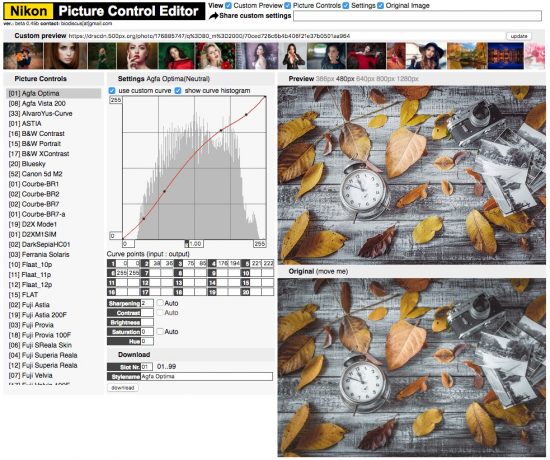Select the Fuji Velvia picture control
The height and width of the screenshot is (460, 550).
[x=31, y=375]
